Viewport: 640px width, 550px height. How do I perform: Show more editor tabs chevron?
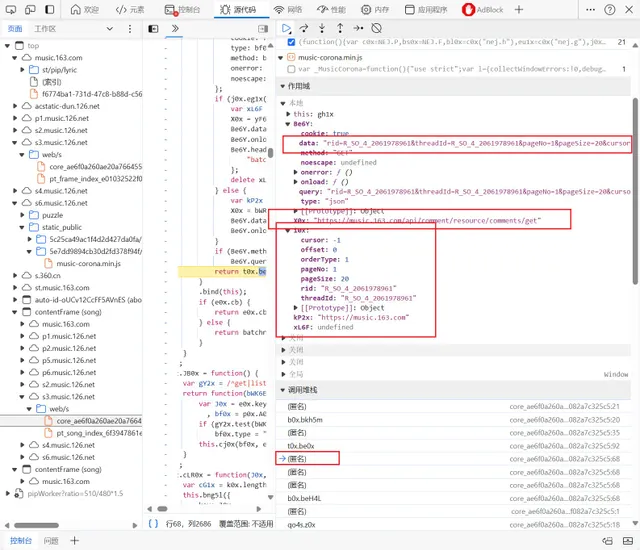pos(175,29)
